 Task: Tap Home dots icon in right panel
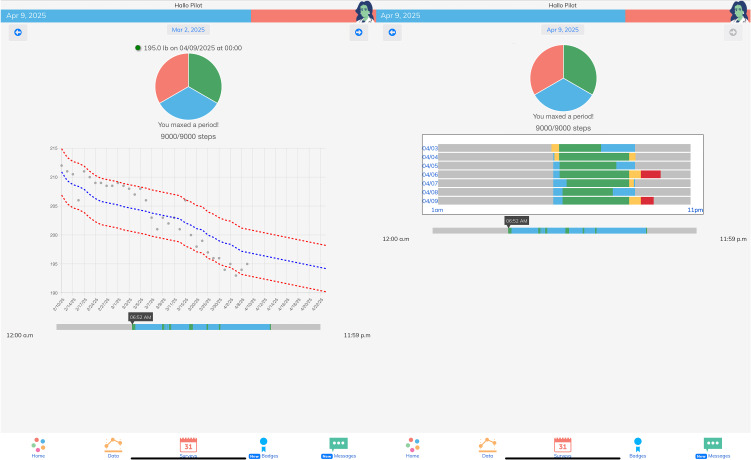(413, 445)
